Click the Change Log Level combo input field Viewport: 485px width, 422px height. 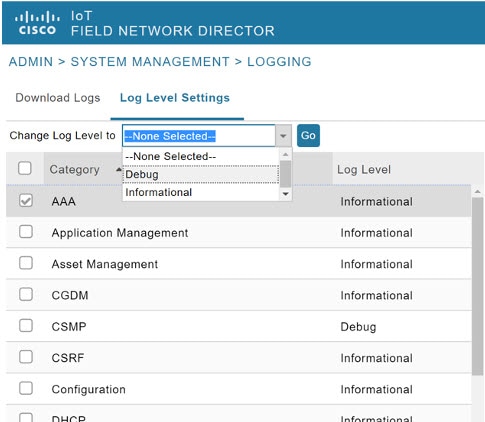pyautogui.click(x=199, y=136)
